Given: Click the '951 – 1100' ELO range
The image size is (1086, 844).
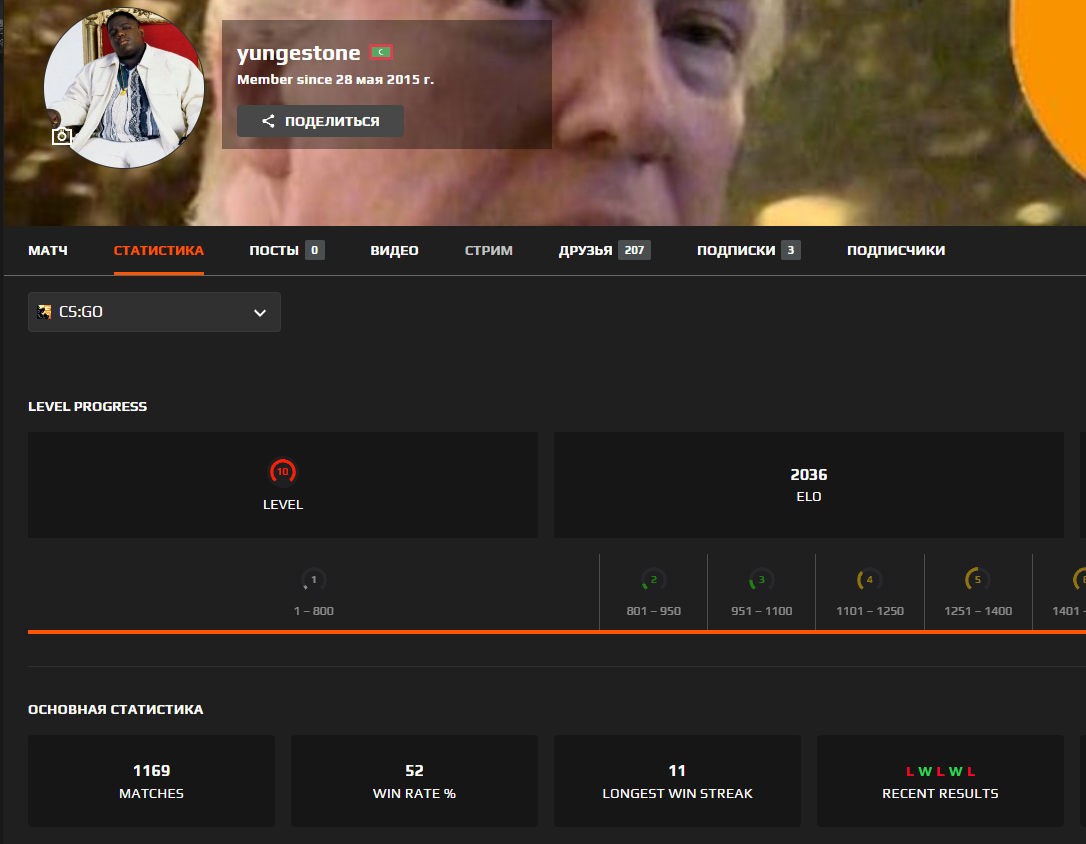Looking at the screenshot, I should click(761, 611).
